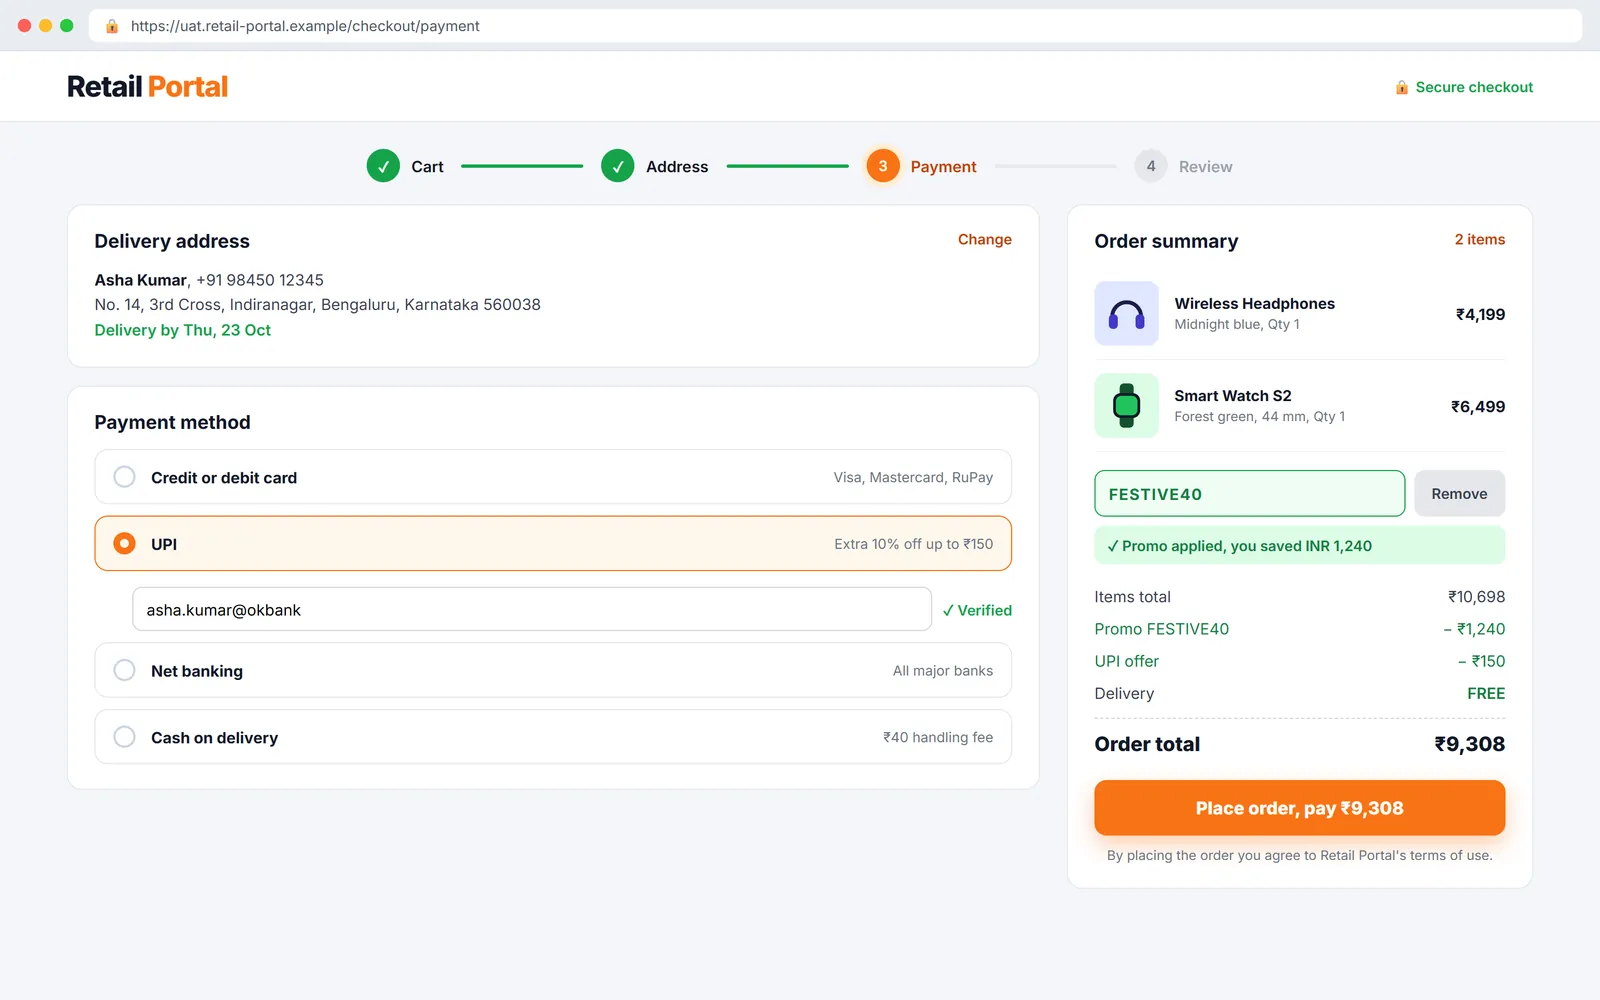
Task: Select Credit or debit card radio button
Action: point(124,477)
